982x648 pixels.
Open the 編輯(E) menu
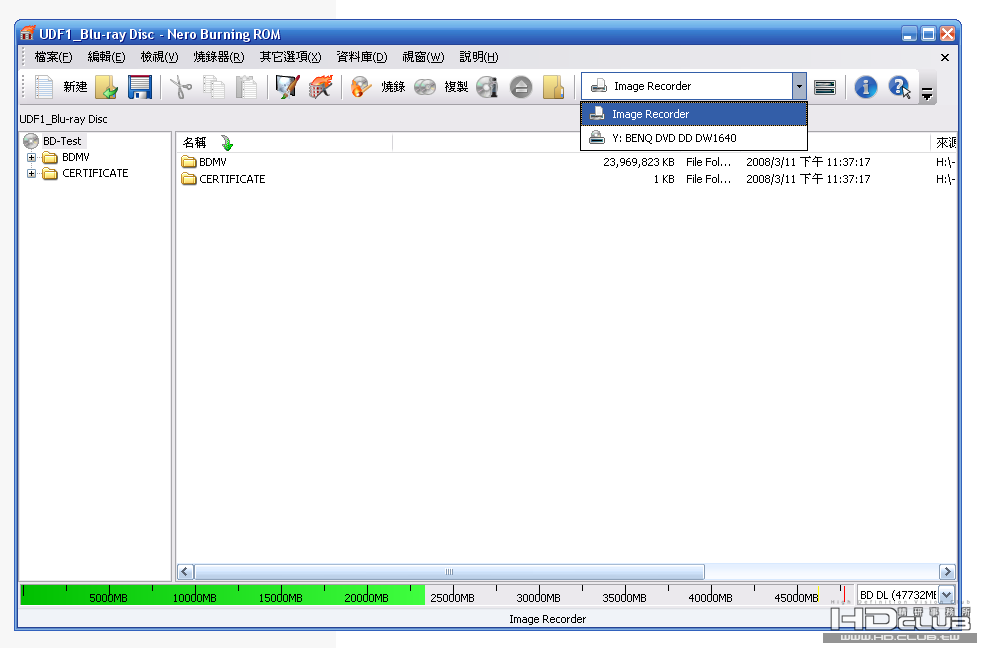(106, 57)
